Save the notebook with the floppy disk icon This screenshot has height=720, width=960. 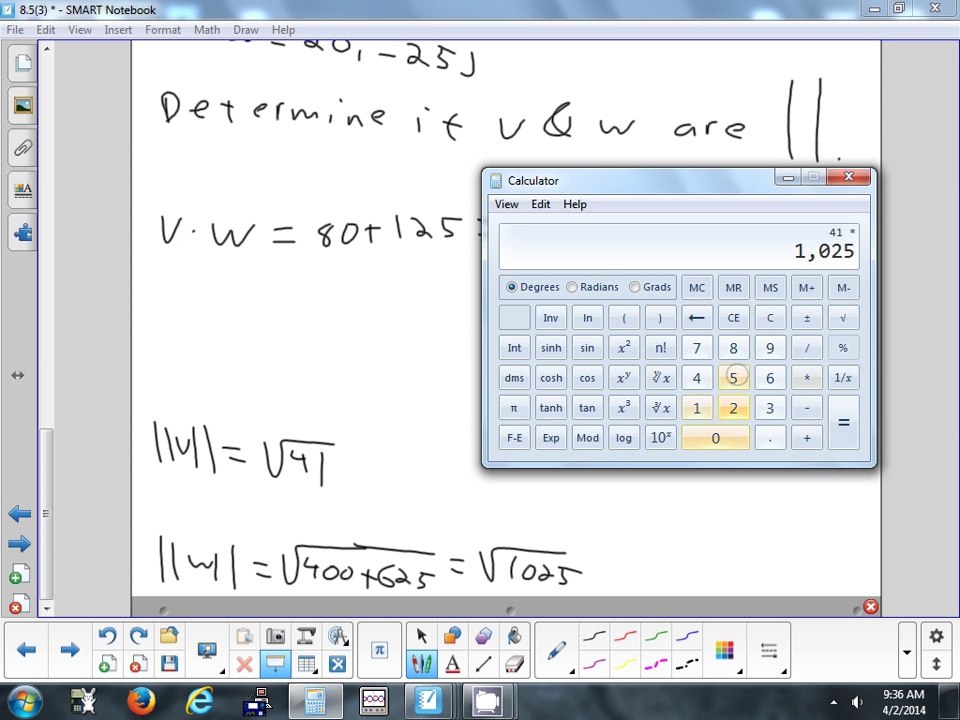coord(169,664)
